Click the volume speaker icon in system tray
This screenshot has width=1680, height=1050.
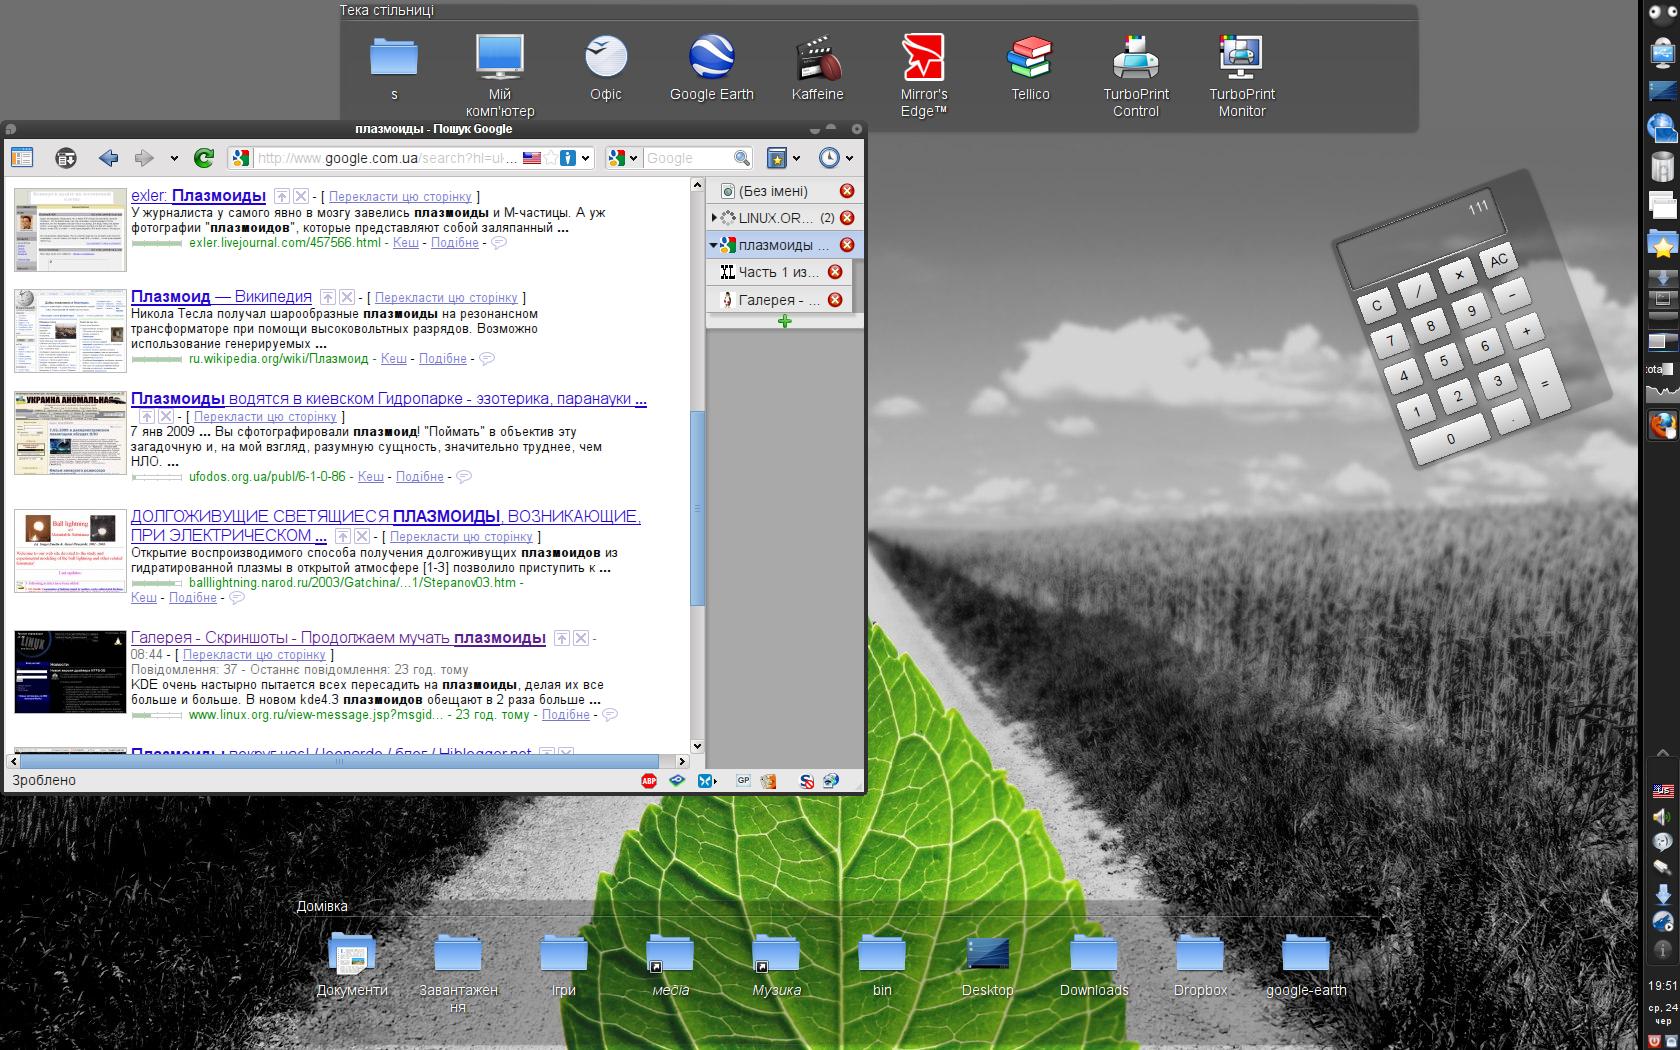pyautogui.click(x=1662, y=817)
